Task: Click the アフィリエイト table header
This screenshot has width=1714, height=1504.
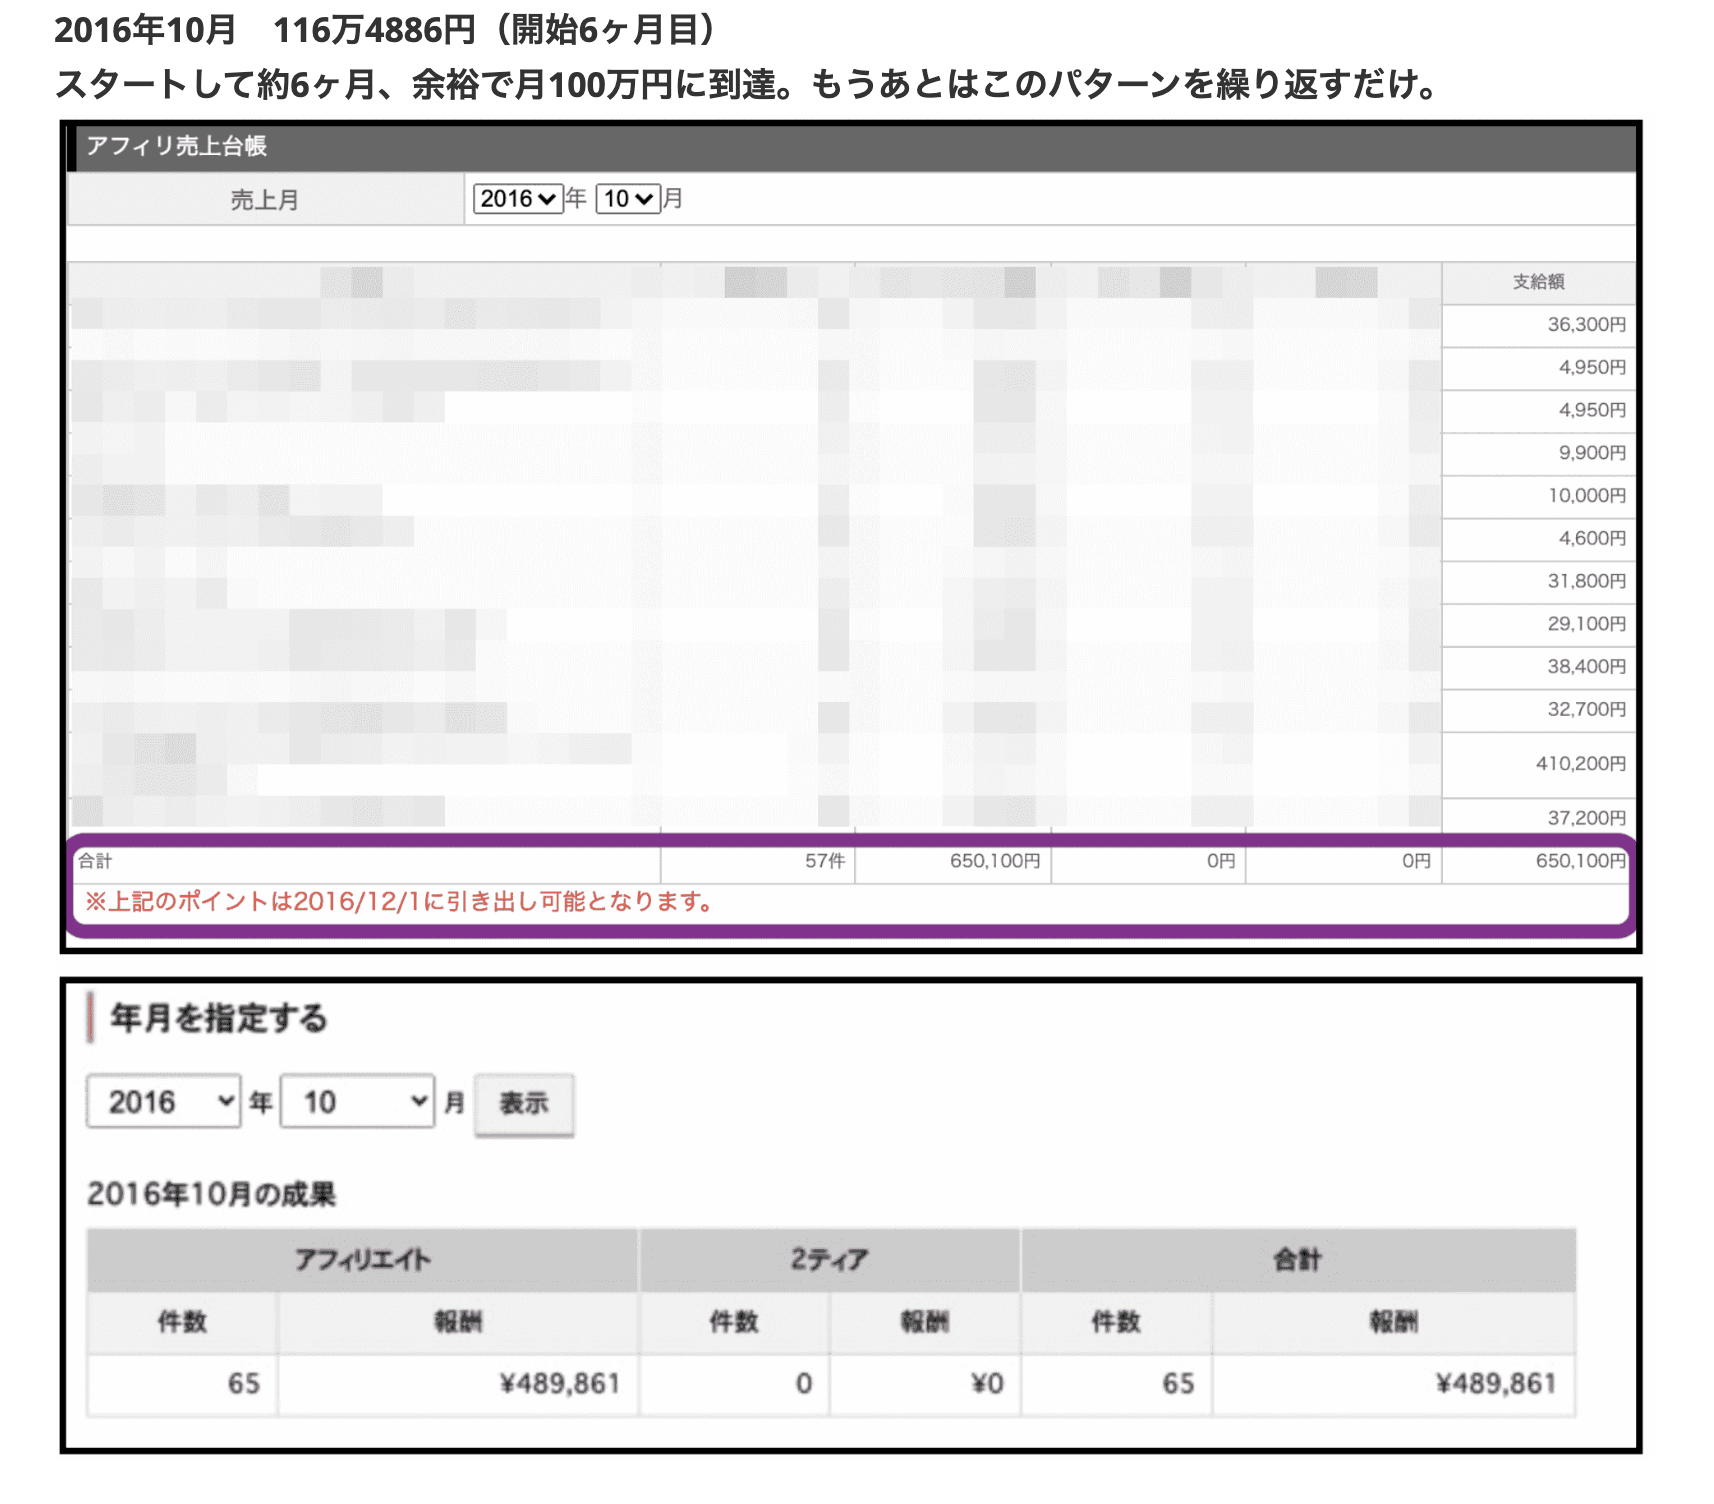Action: (362, 1260)
